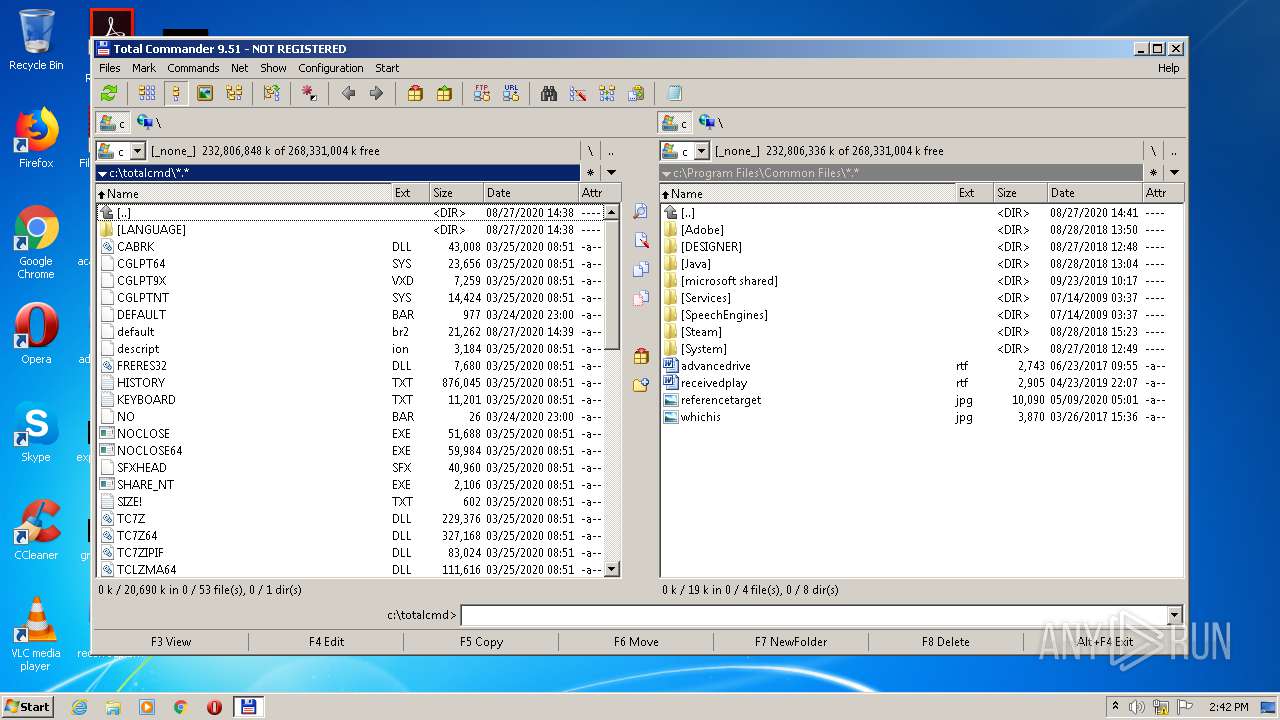This screenshot has height=720, width=1280.
Task: Select referencetarget jpg file
Action: 721,399
